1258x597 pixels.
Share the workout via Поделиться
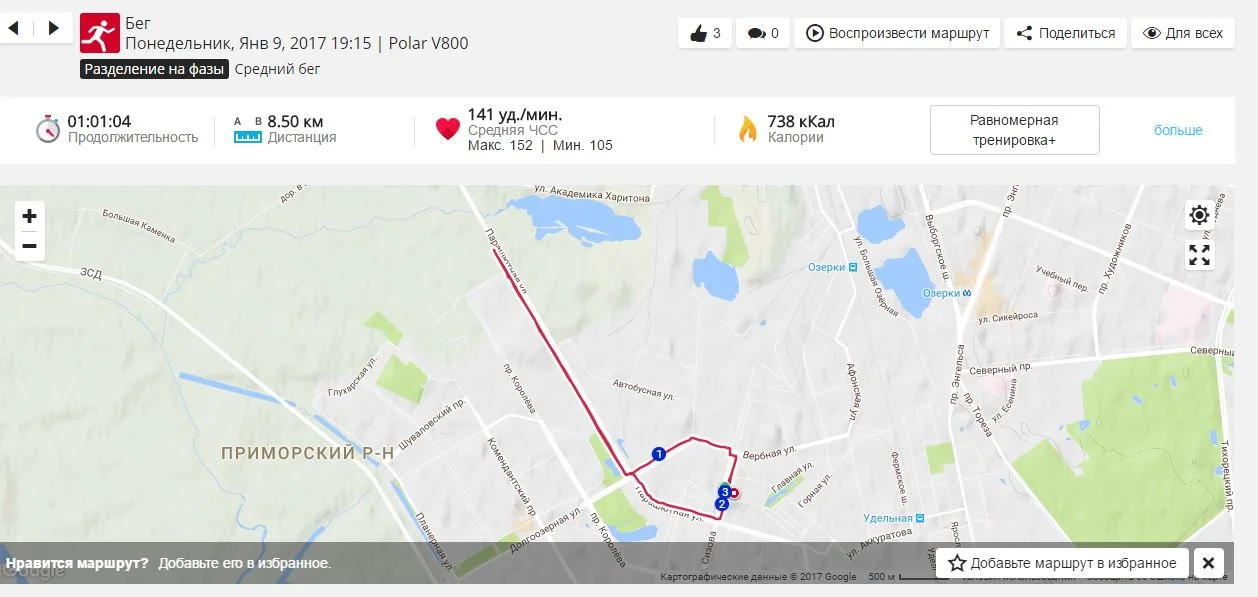pos(1065,33)
